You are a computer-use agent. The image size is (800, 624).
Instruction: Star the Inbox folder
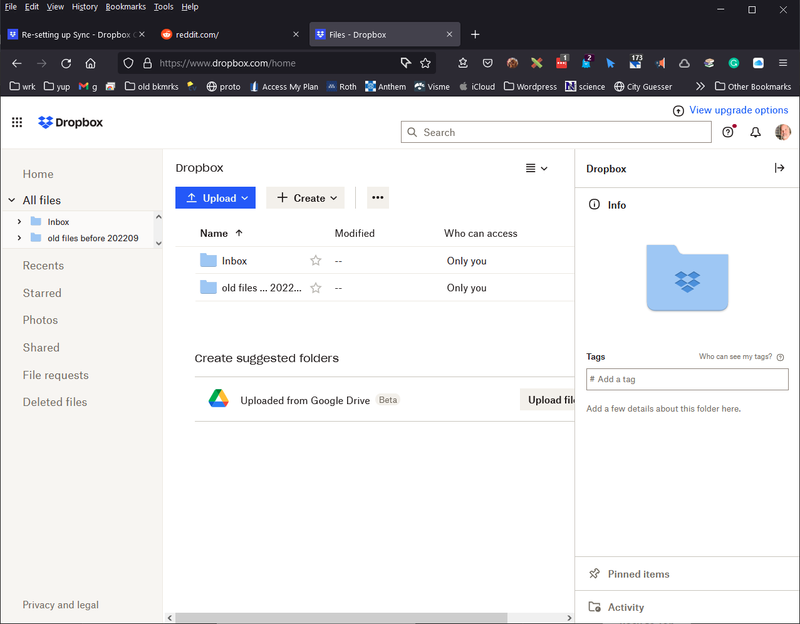point(316,261)
